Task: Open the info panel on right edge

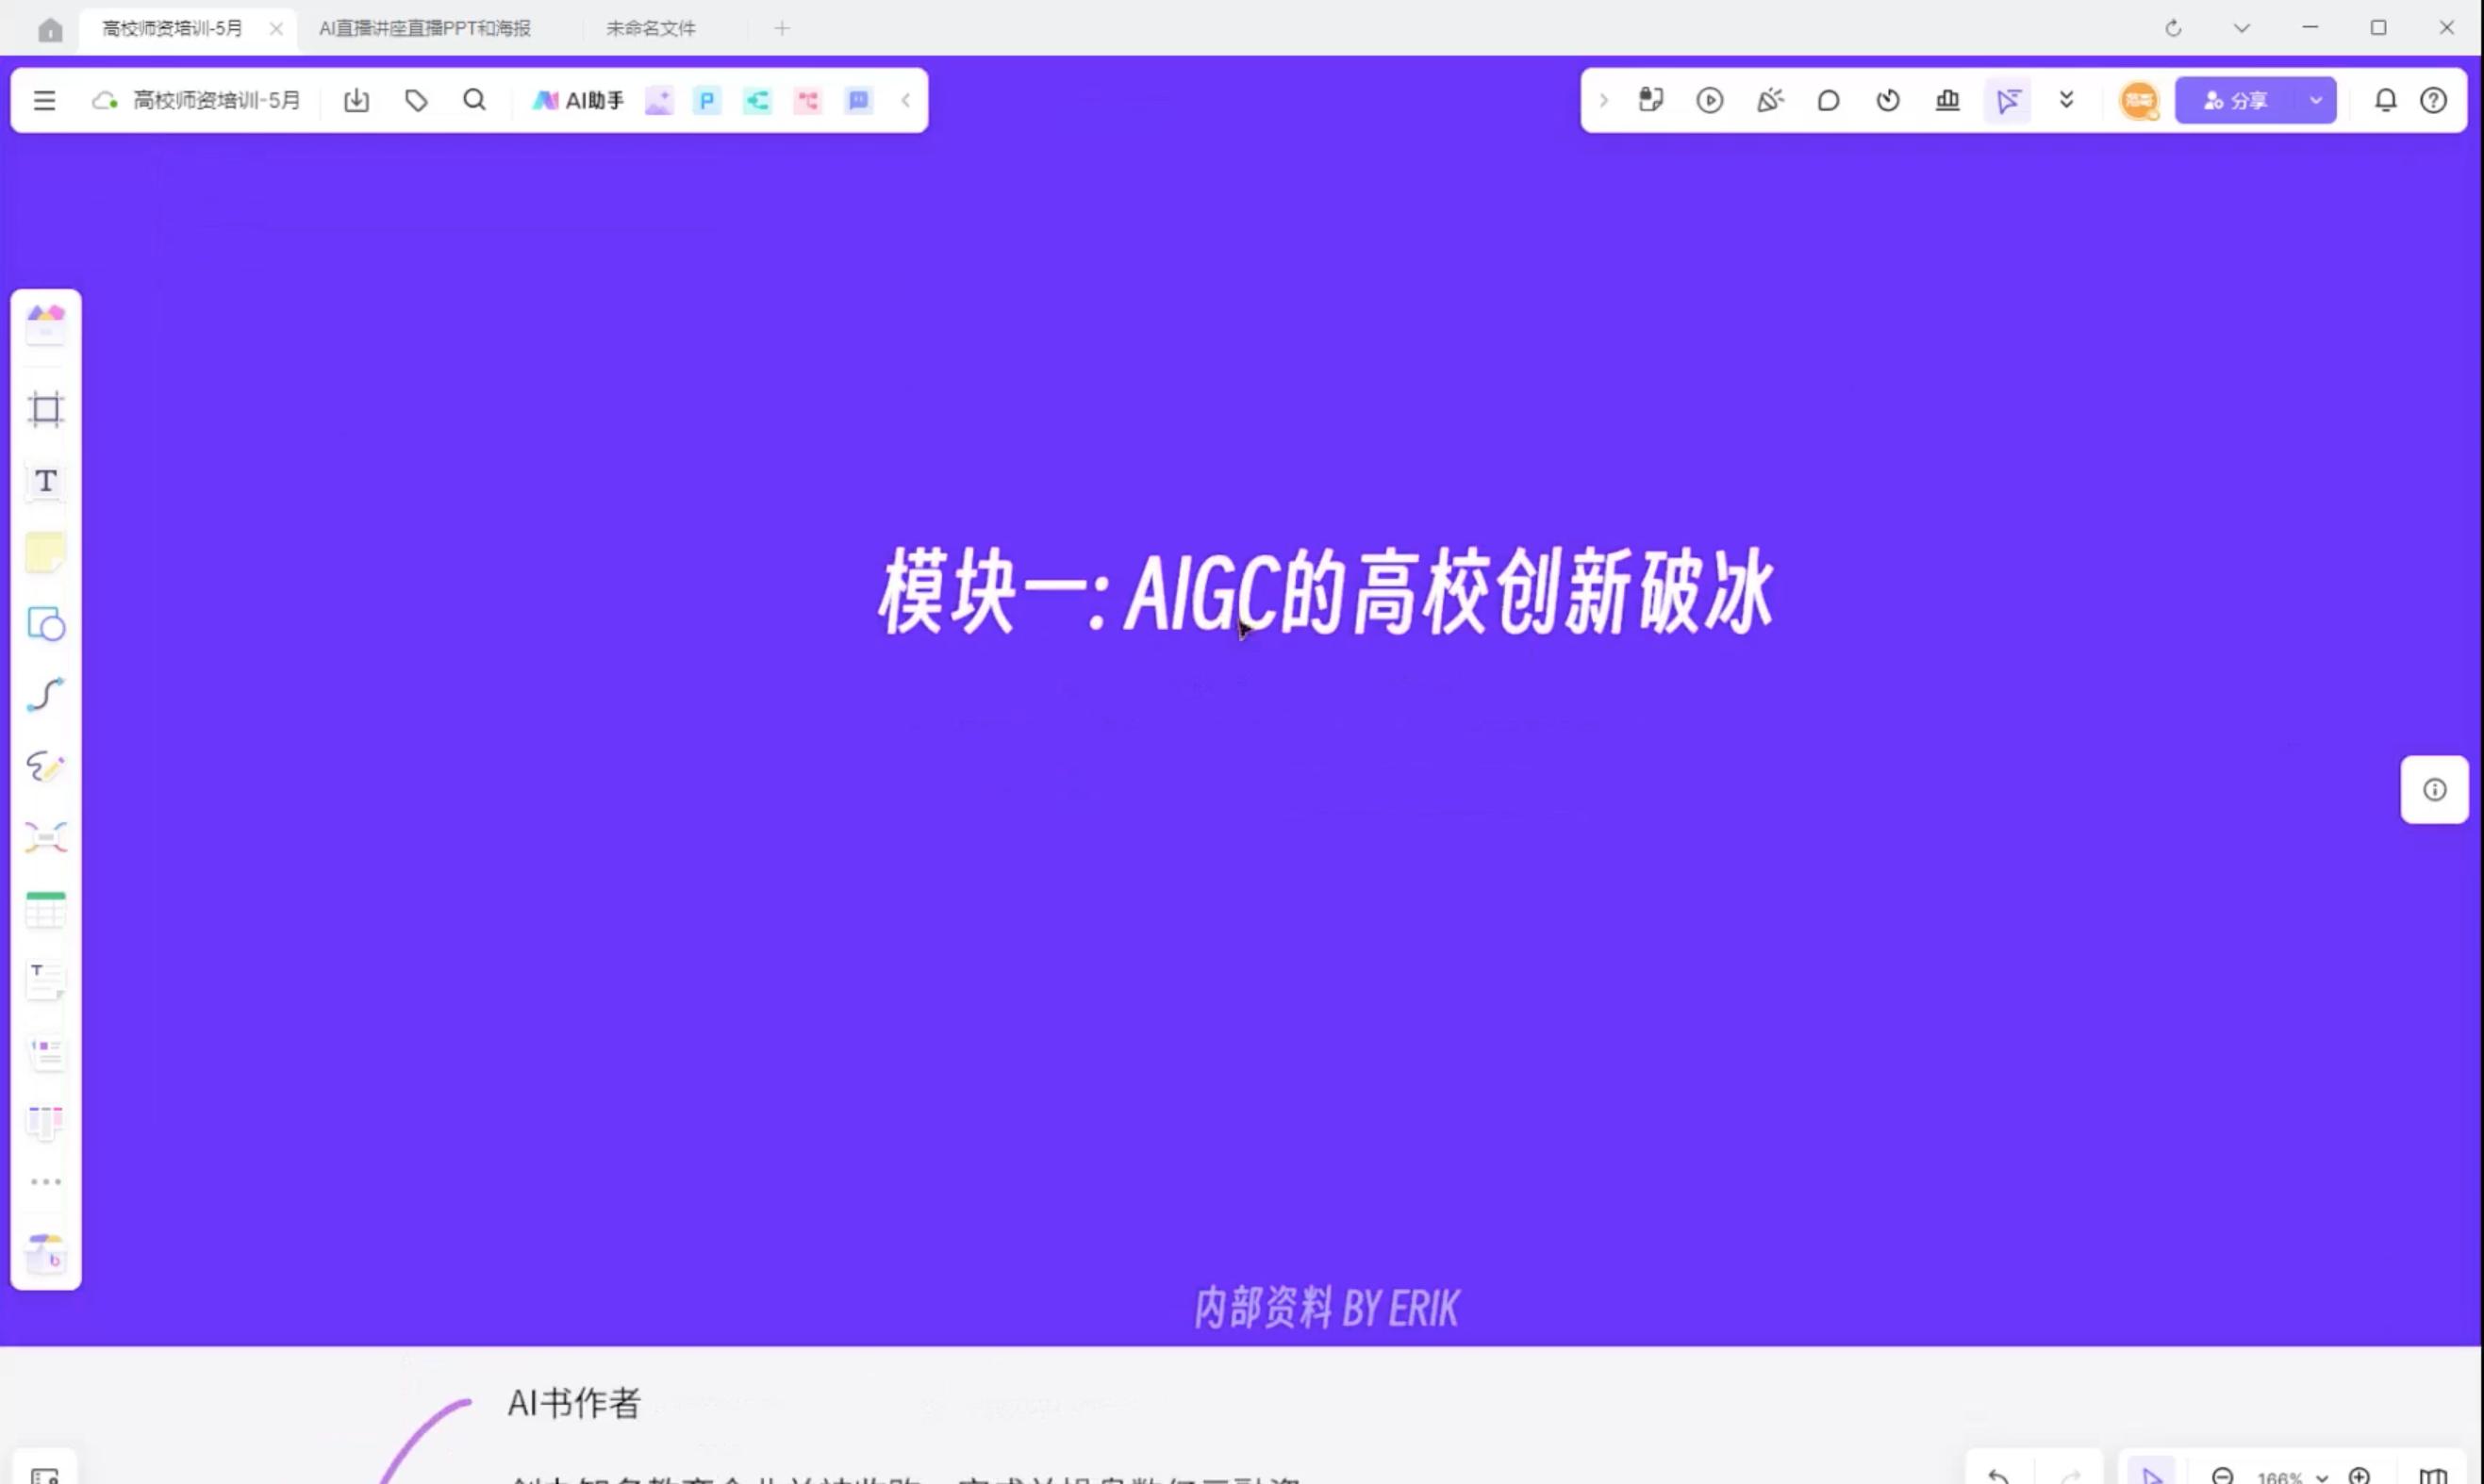Action: (x=2434, y=790)
